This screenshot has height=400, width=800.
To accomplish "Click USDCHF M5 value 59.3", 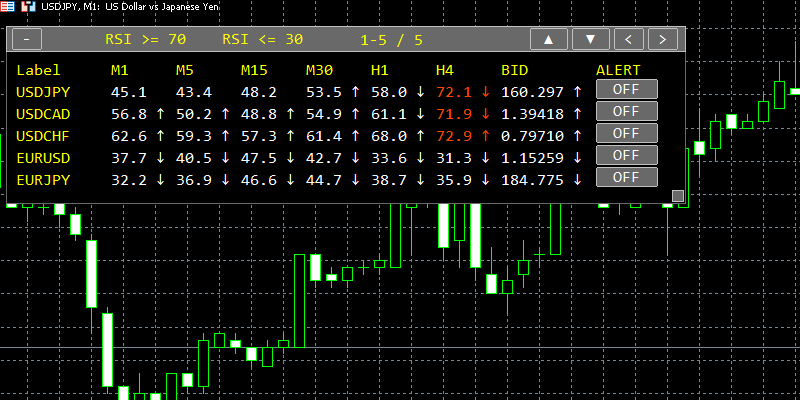I will point(194,136).
